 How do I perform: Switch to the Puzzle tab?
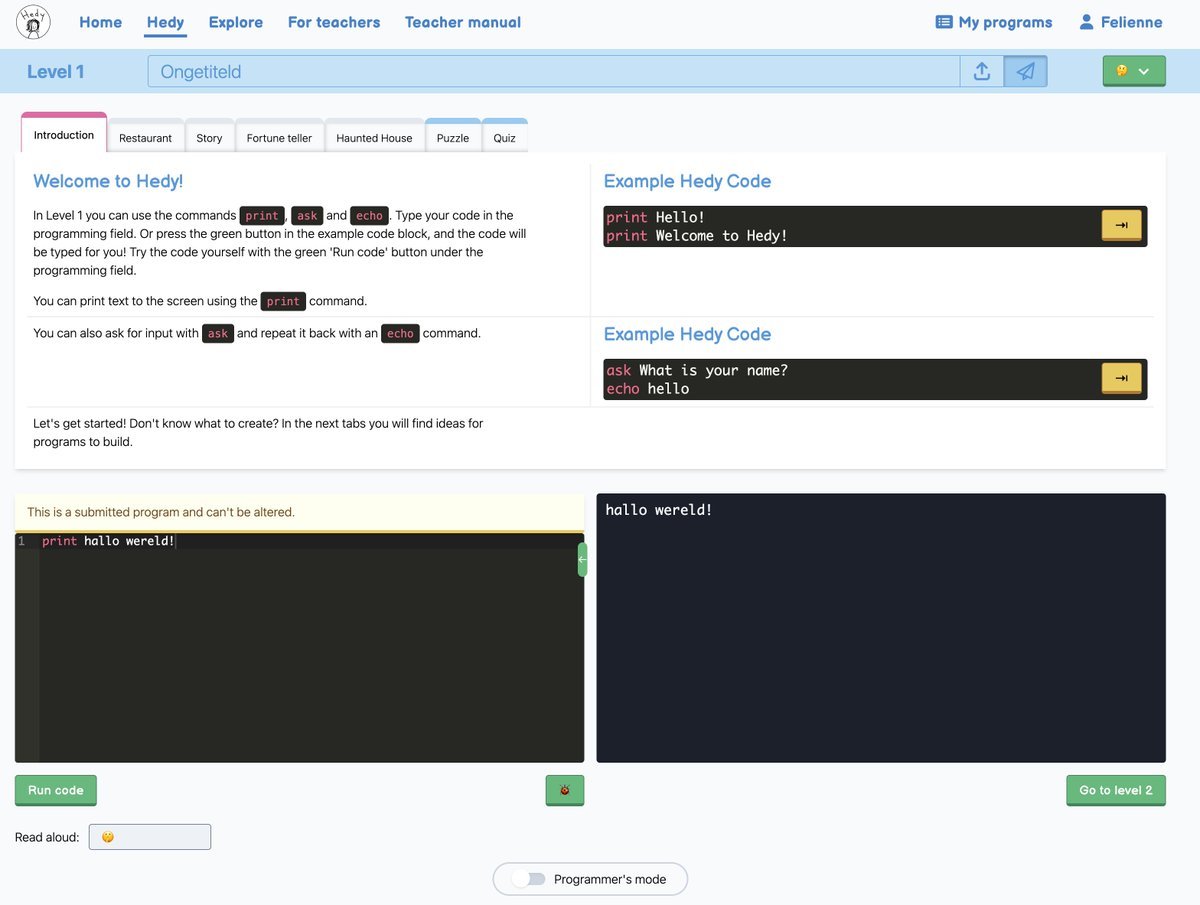453,138
